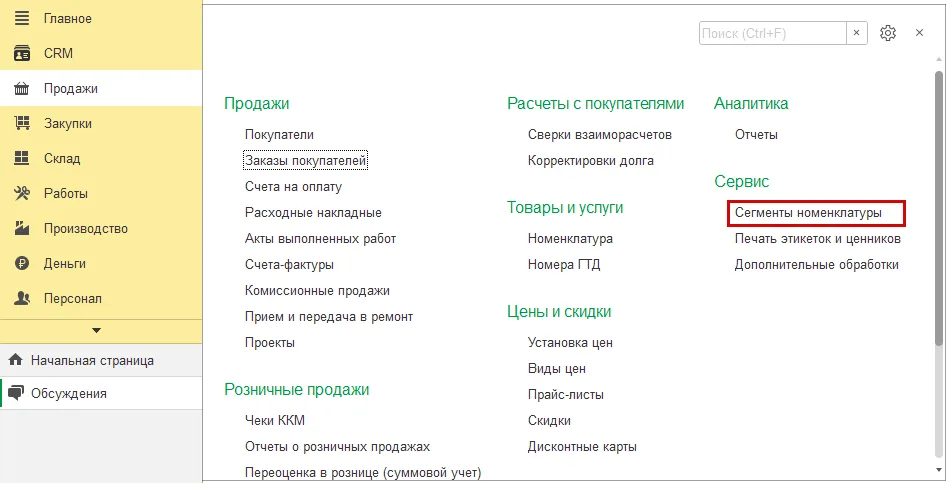Click the Производство factory icon
The height and width of the screenshot is (483, 949).
[22, 229]
